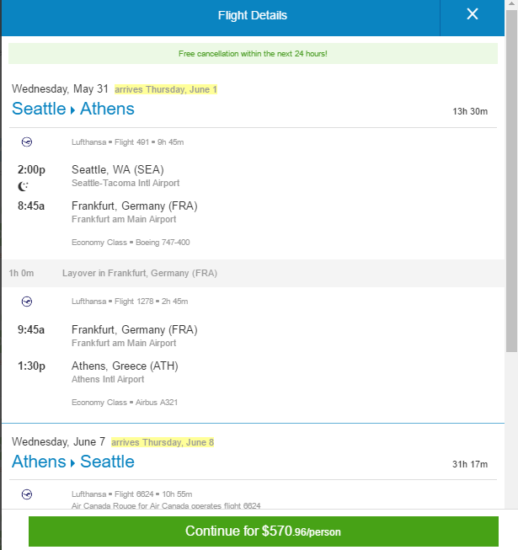Image resolution: width=518 pixels, height=550 pixels.
Task: Click the scrollbar up arrow
Action: click(x=511, y=4)
